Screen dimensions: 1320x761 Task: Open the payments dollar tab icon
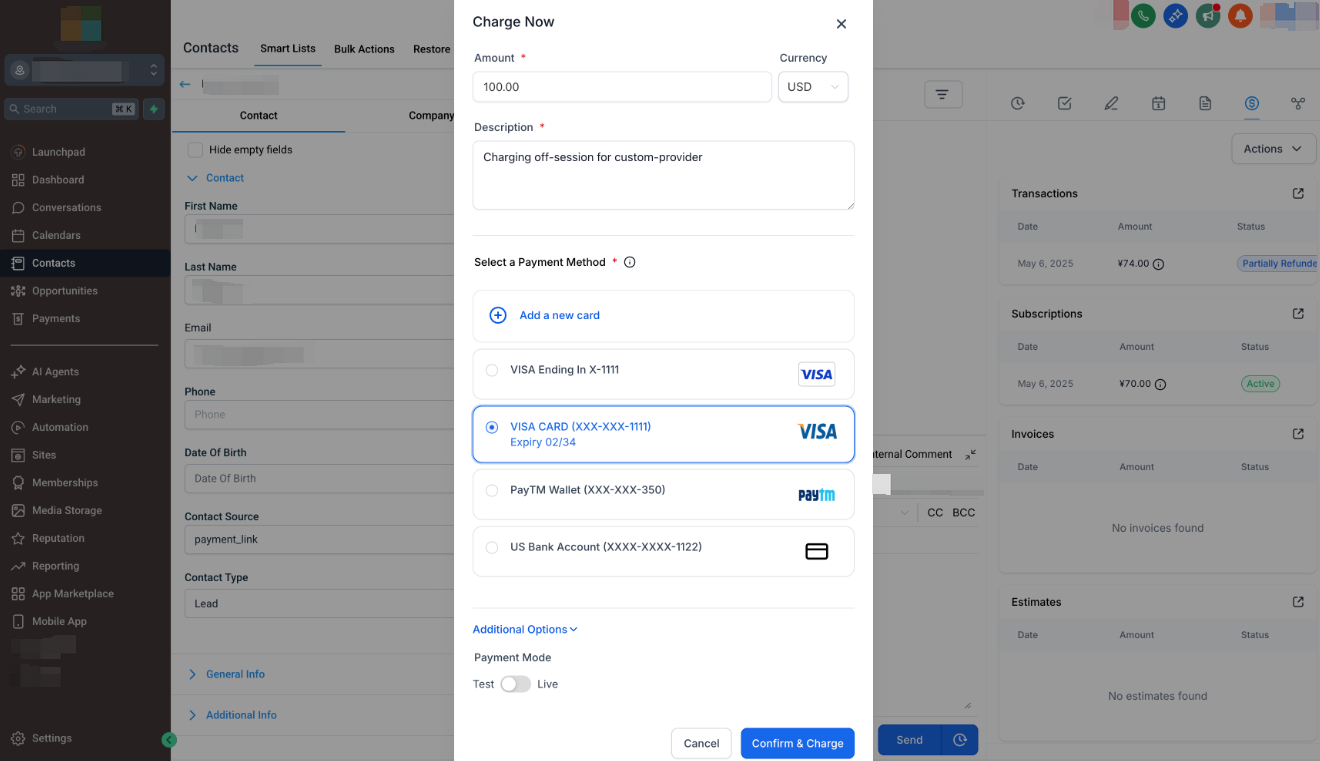pyautogui.click(x=1252, y=103)
